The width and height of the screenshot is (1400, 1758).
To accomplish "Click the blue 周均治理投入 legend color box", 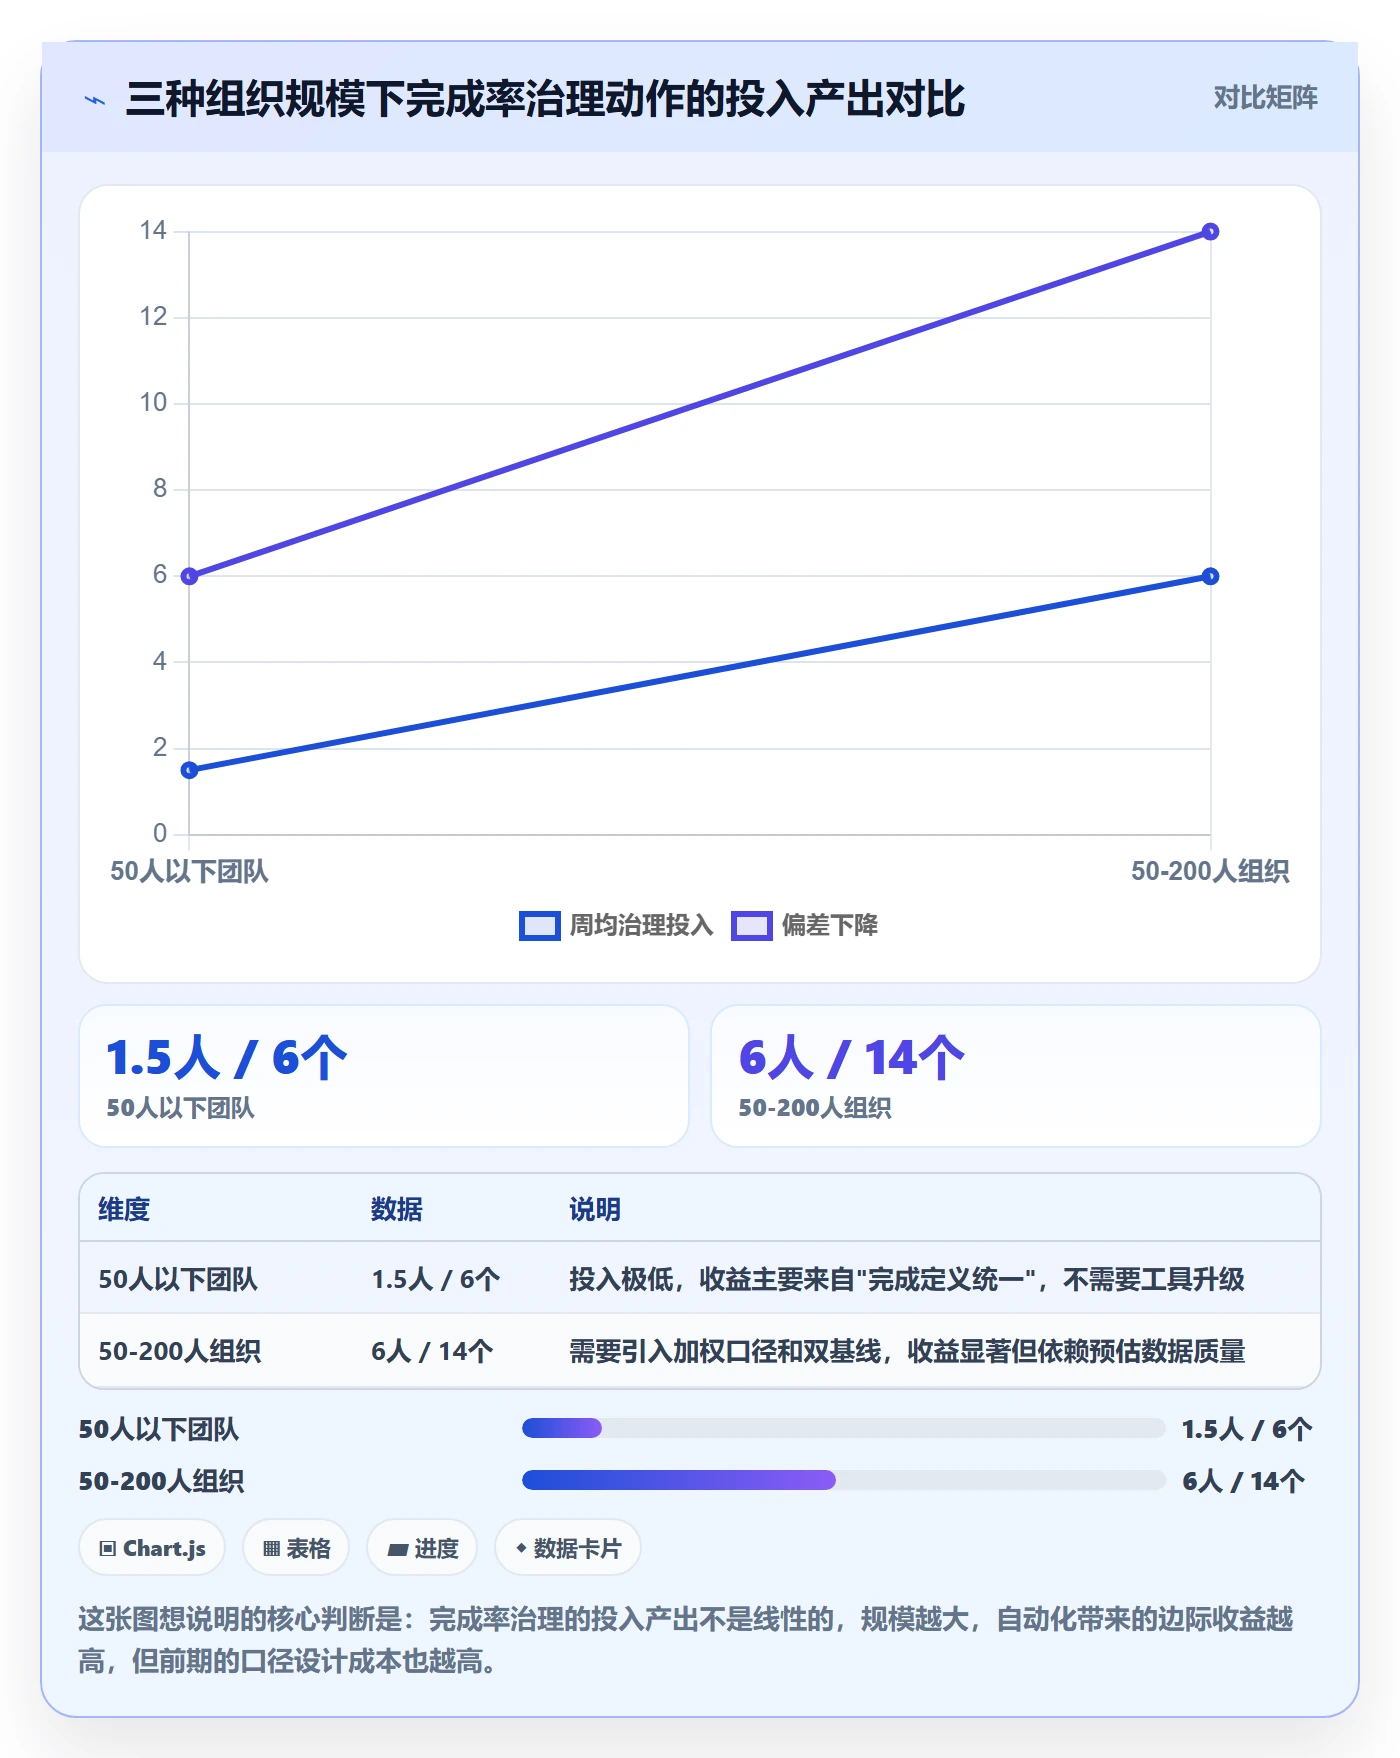I will point(540,926).
